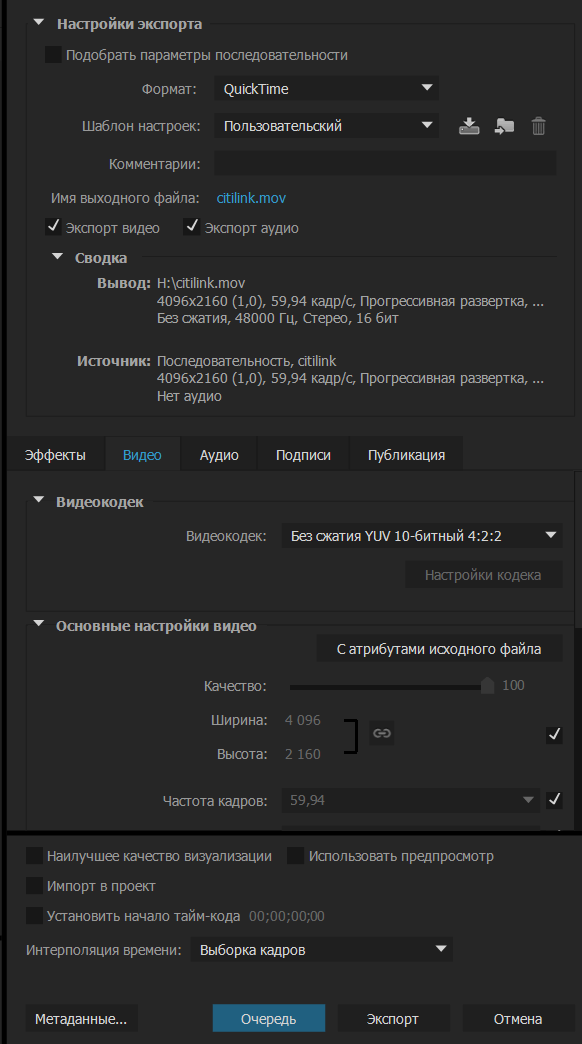Delete preset trash icon
This screenshot has width=582, height=1044.
[539, 126]
